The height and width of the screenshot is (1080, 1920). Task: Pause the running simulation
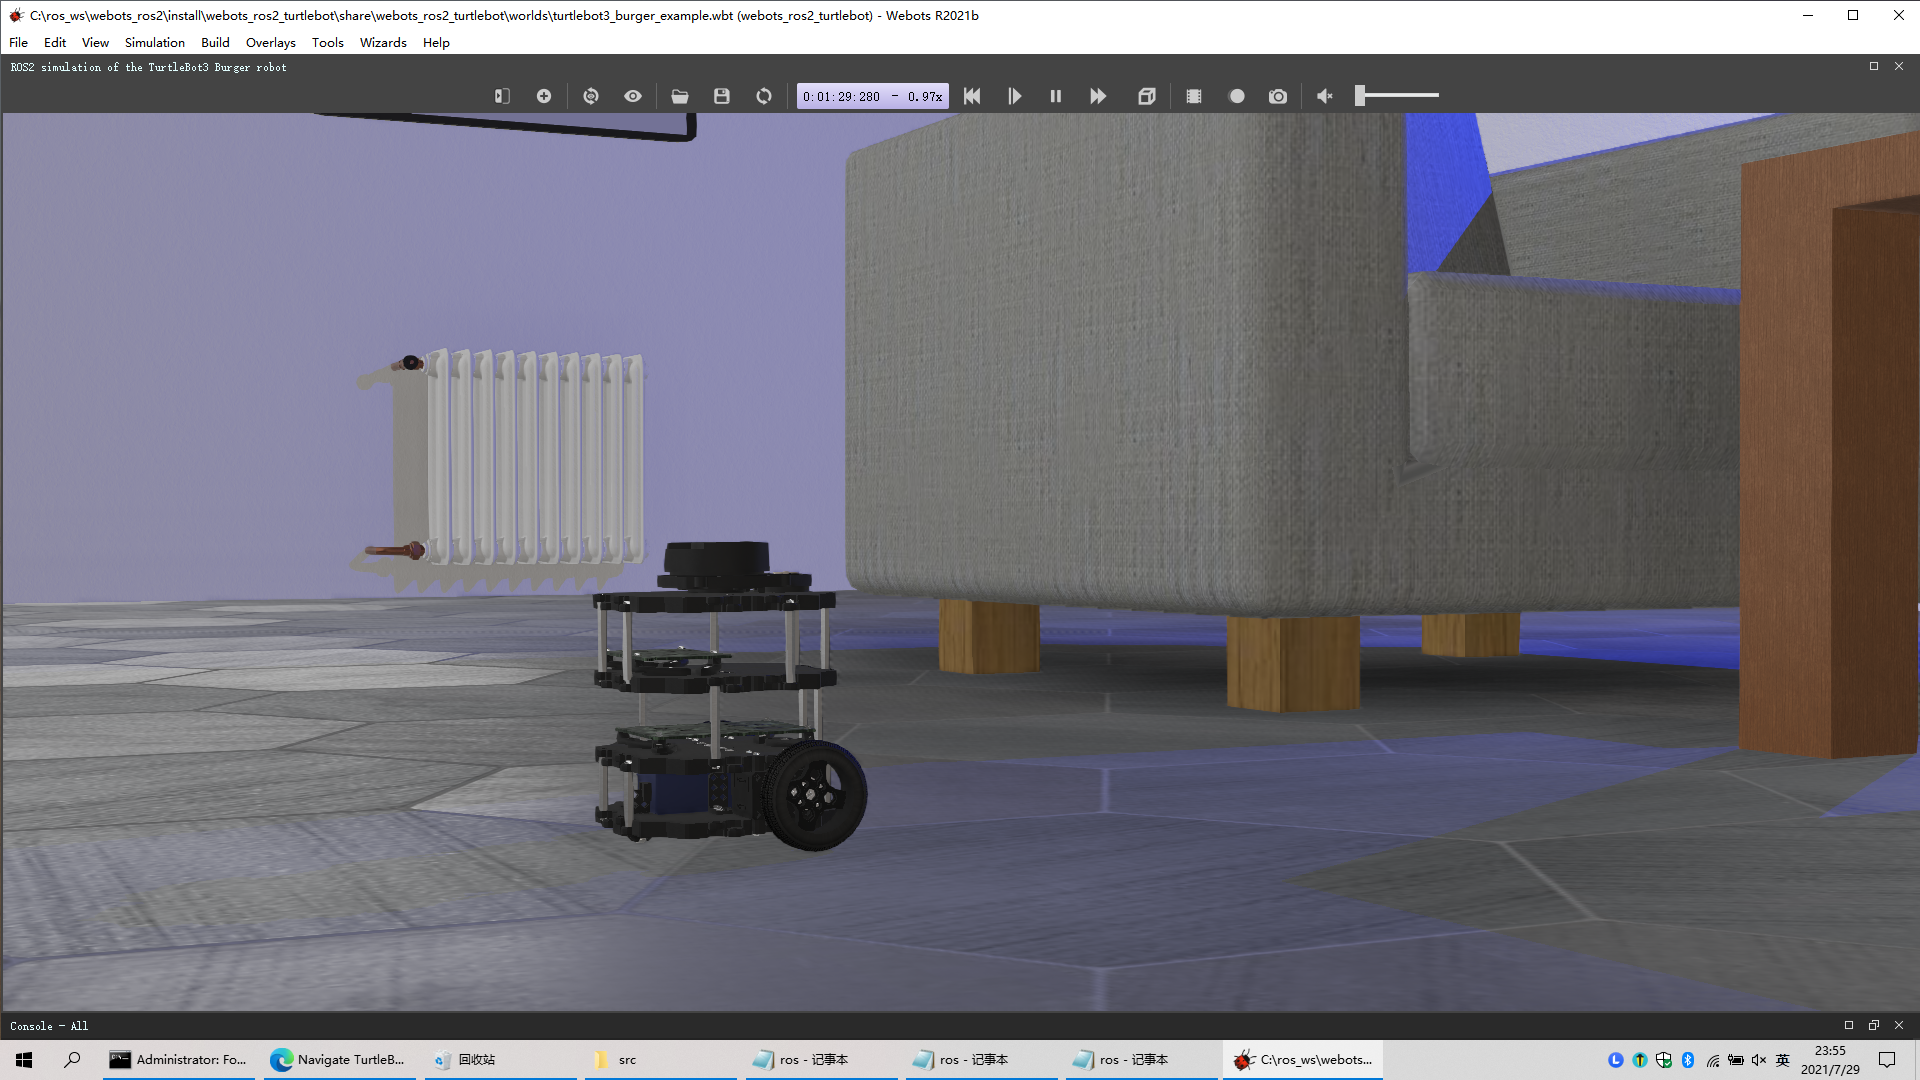point(1056,96)
